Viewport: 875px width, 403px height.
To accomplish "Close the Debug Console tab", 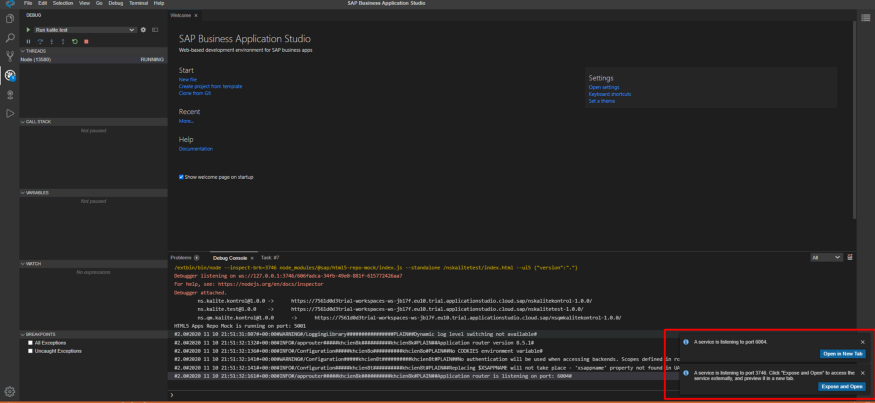I will 252,258.
